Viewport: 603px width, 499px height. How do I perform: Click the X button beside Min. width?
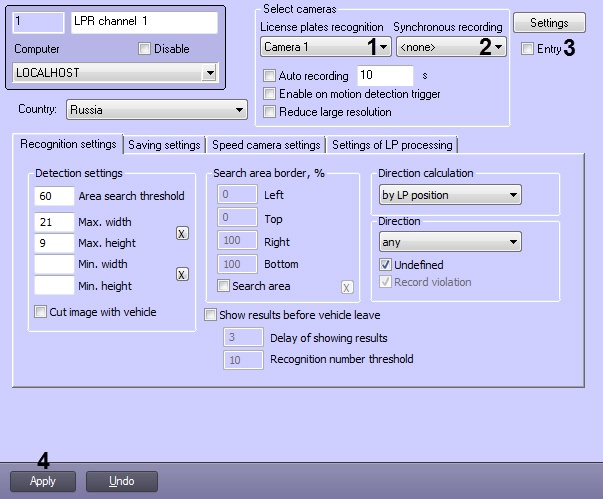pyautogui.click(x=182, y=274)
